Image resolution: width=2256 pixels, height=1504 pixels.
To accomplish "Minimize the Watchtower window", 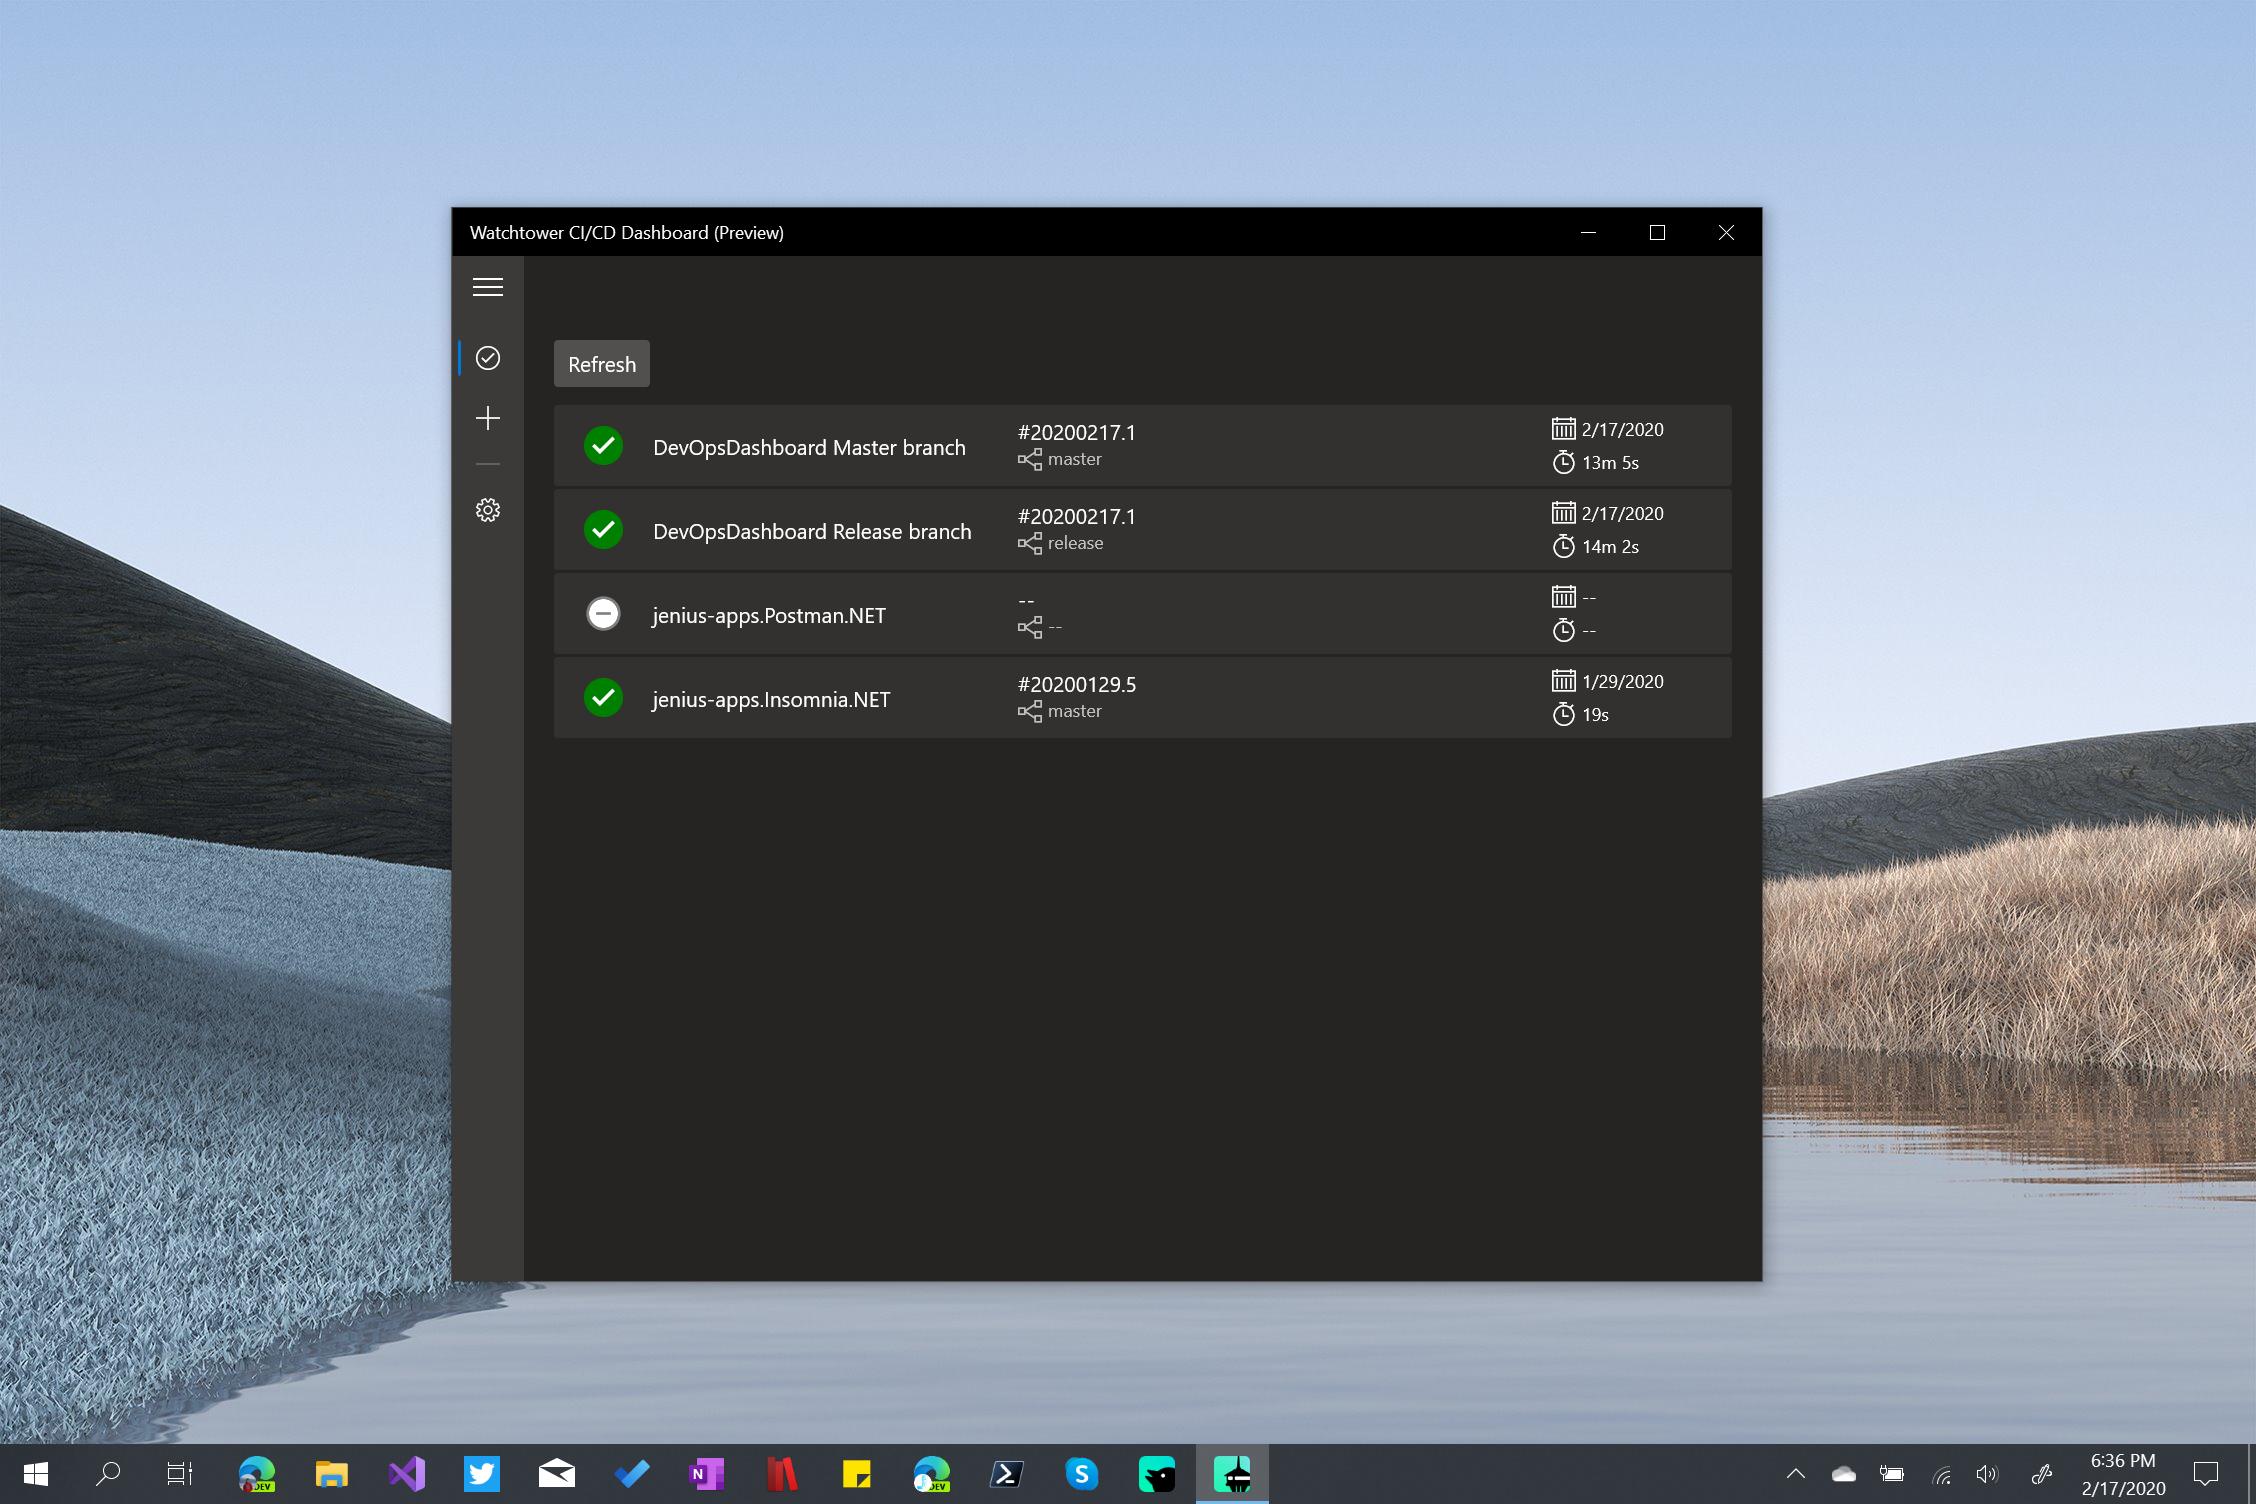I will 1588,232.
